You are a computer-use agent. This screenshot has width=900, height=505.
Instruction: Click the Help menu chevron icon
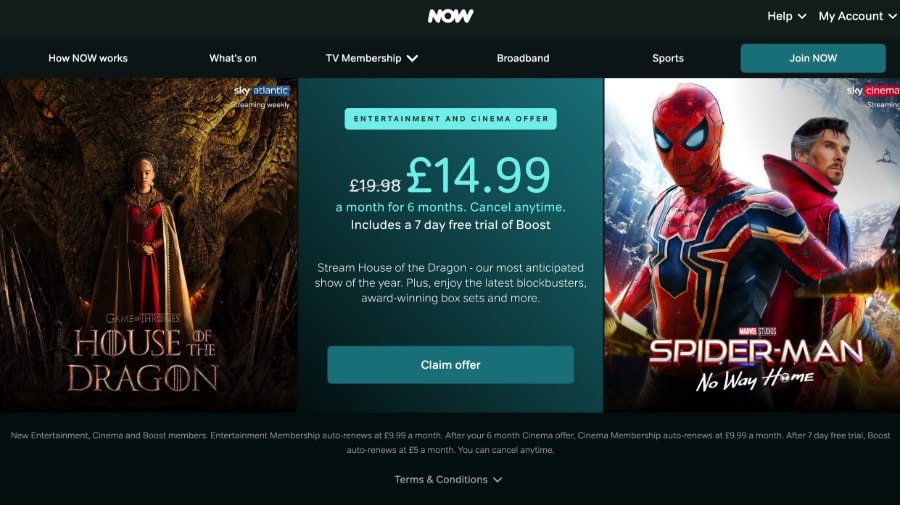[802, 17]
